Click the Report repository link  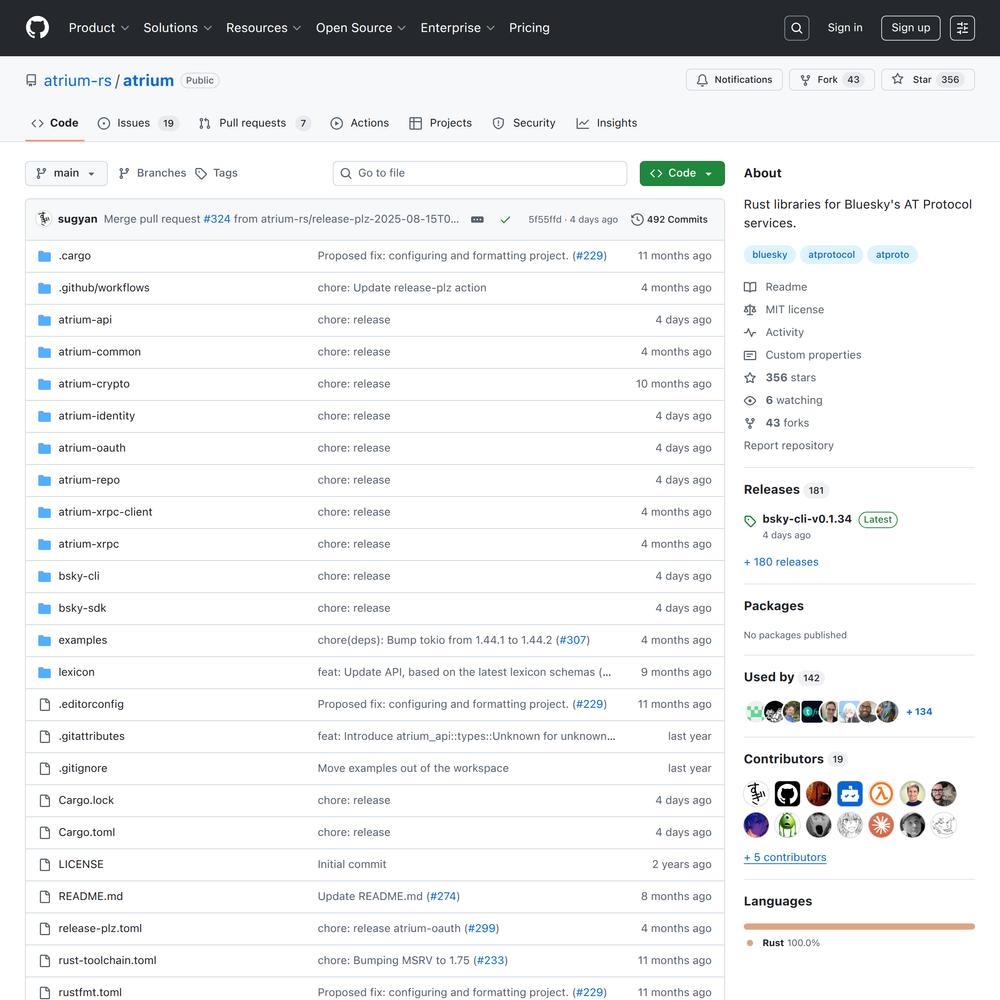click(x=789, y=446)
